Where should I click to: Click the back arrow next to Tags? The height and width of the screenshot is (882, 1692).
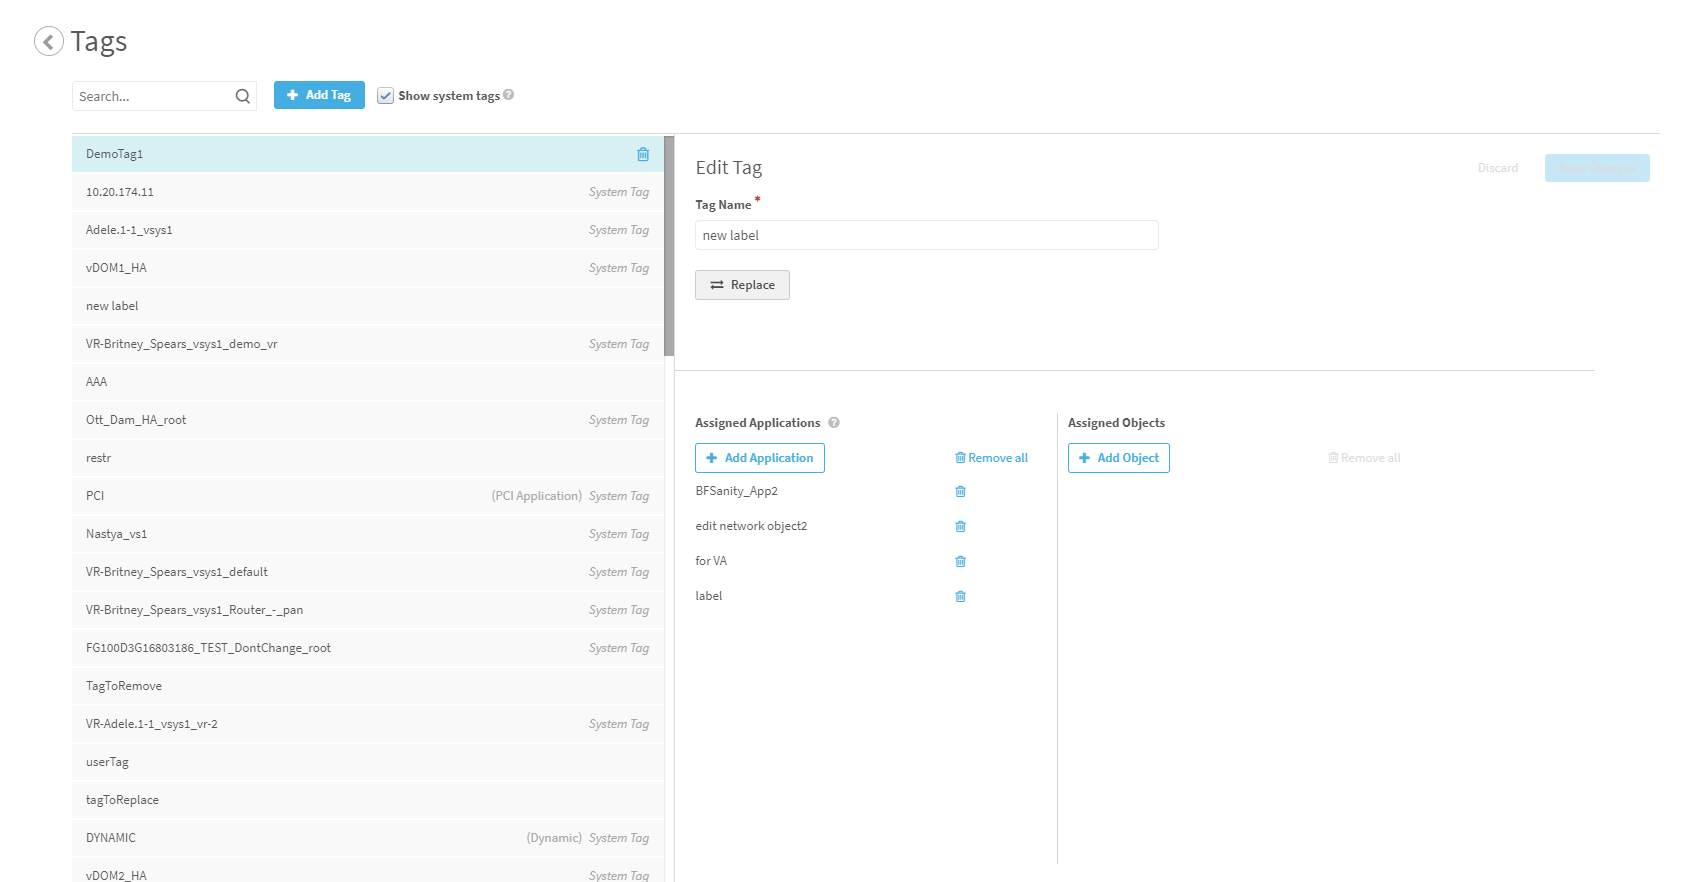[x=48, y=41]
